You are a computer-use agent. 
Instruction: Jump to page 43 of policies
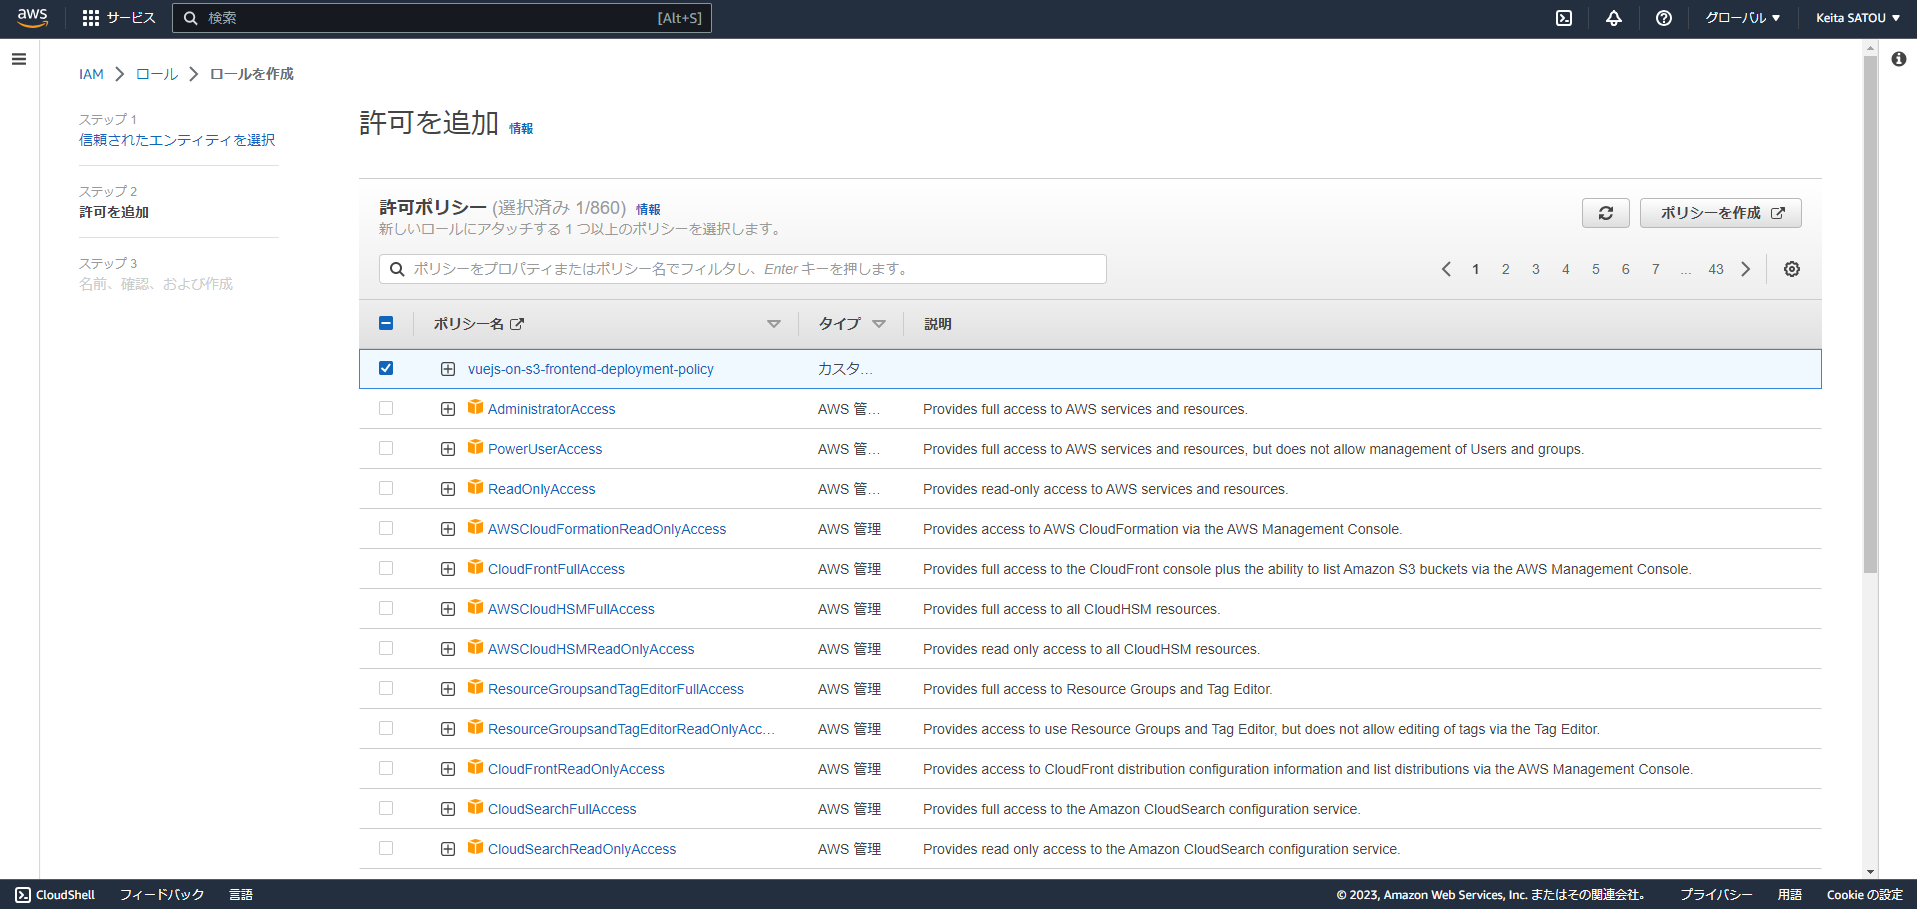point(1716,269)
